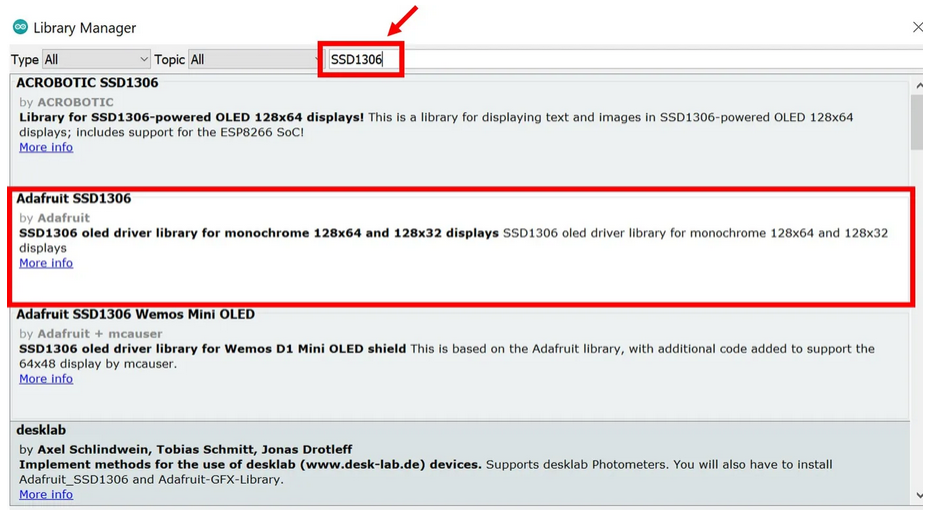Screen dimensions: 931x512
Task: Follow More info link for Wemos Mini OLED
Action: pos(46,379)
